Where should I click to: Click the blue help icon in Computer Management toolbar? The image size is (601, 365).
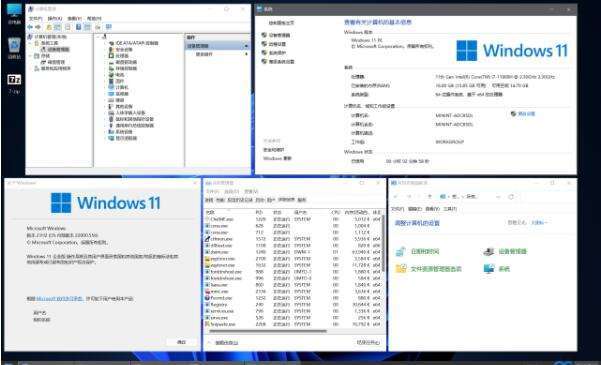[79, 27]
